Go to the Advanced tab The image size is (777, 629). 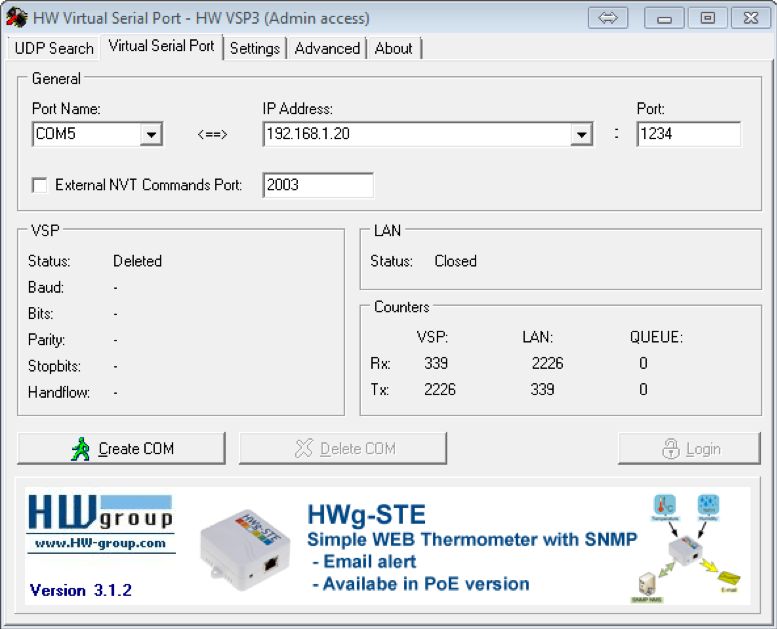pyautogui.click(x=327, y=49)
